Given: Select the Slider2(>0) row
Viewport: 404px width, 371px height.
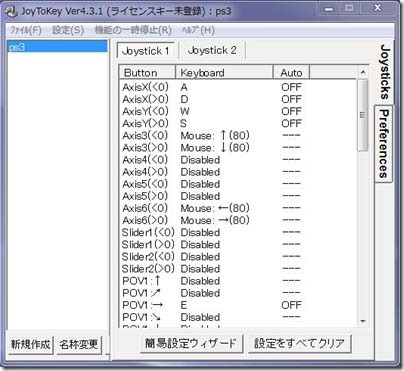Looking at the screenshot, I should 239,269.
